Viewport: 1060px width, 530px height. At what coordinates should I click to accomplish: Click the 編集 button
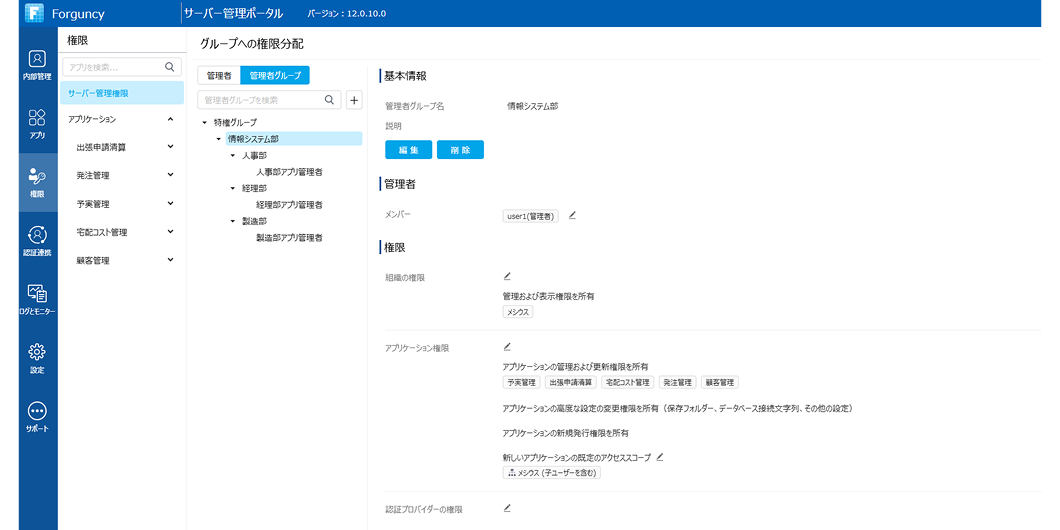pyautogui.click(x=408, y=150)
